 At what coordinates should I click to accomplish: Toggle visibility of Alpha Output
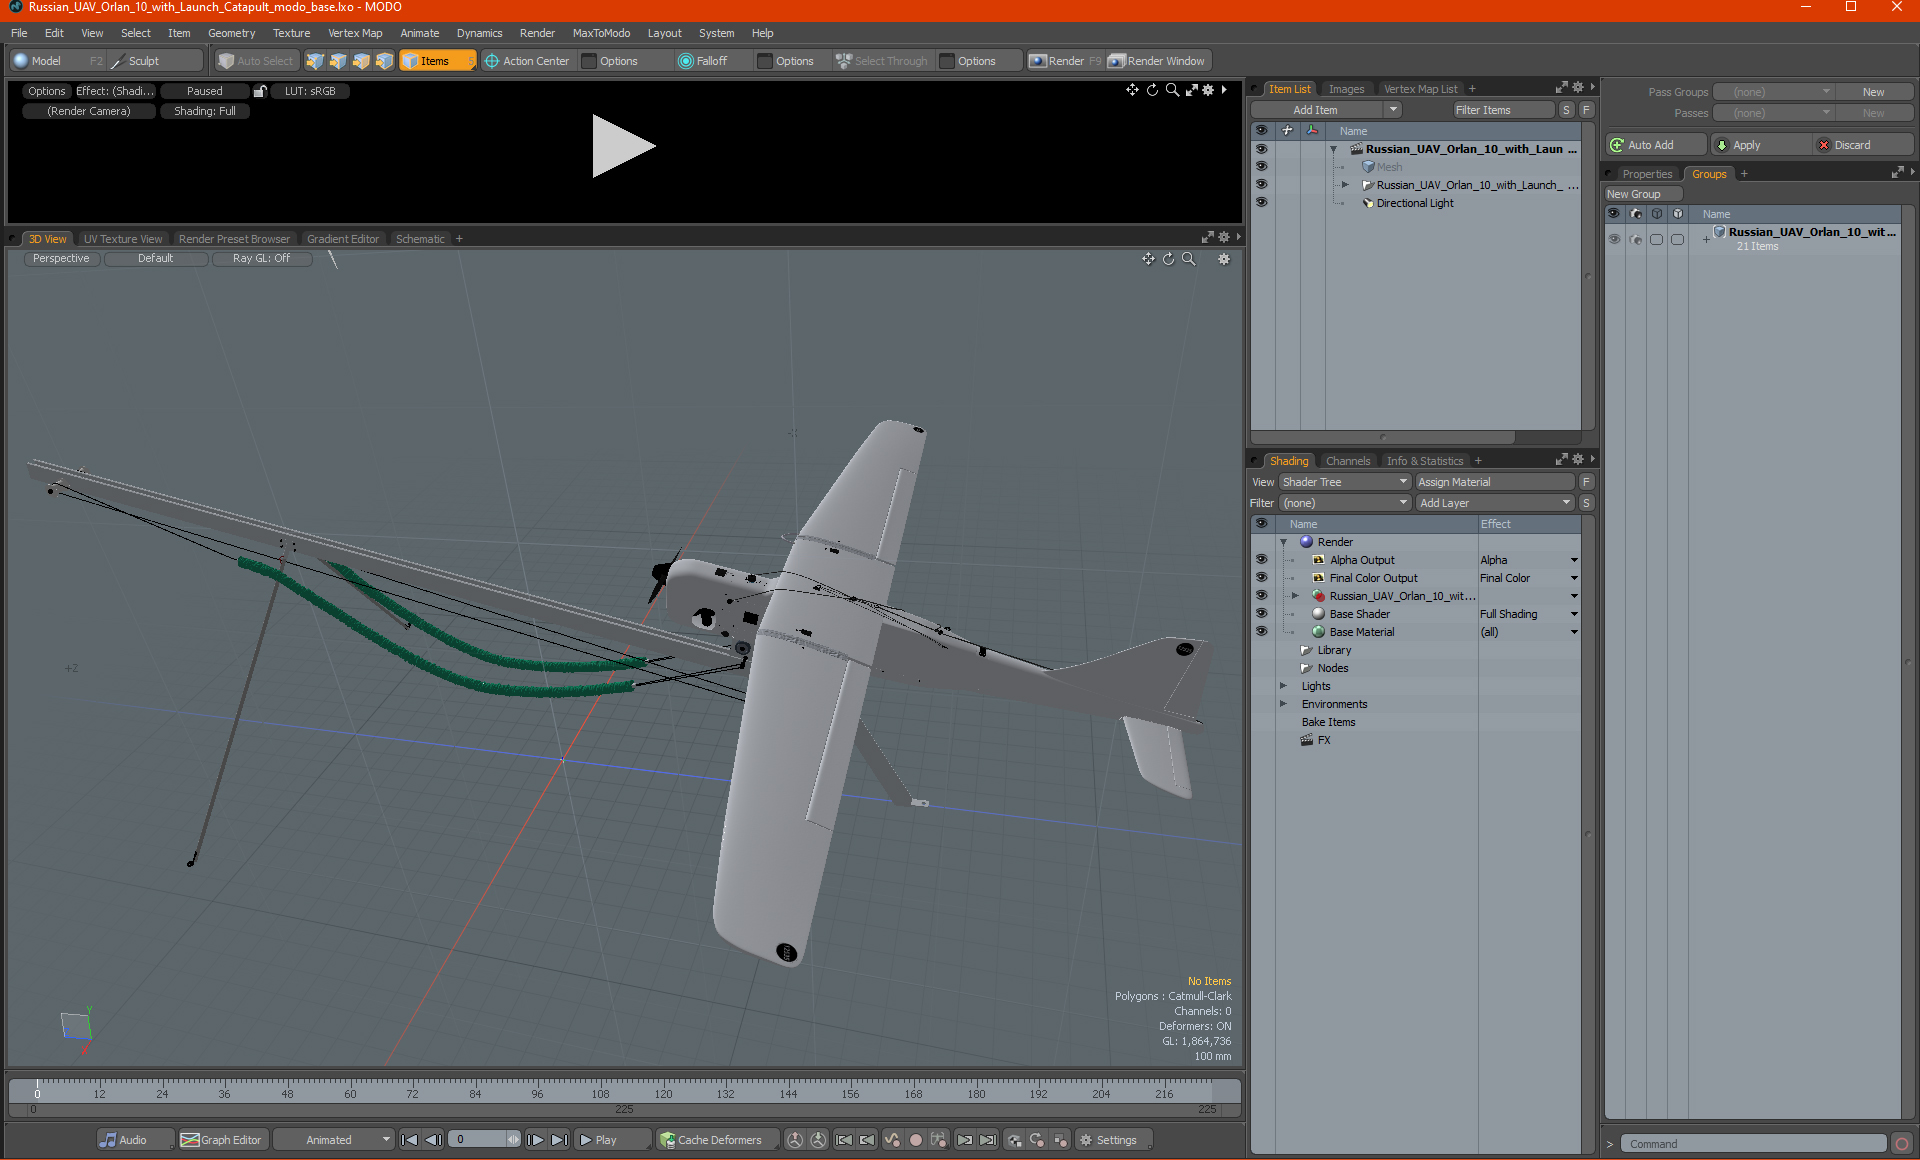point(1261,560)
